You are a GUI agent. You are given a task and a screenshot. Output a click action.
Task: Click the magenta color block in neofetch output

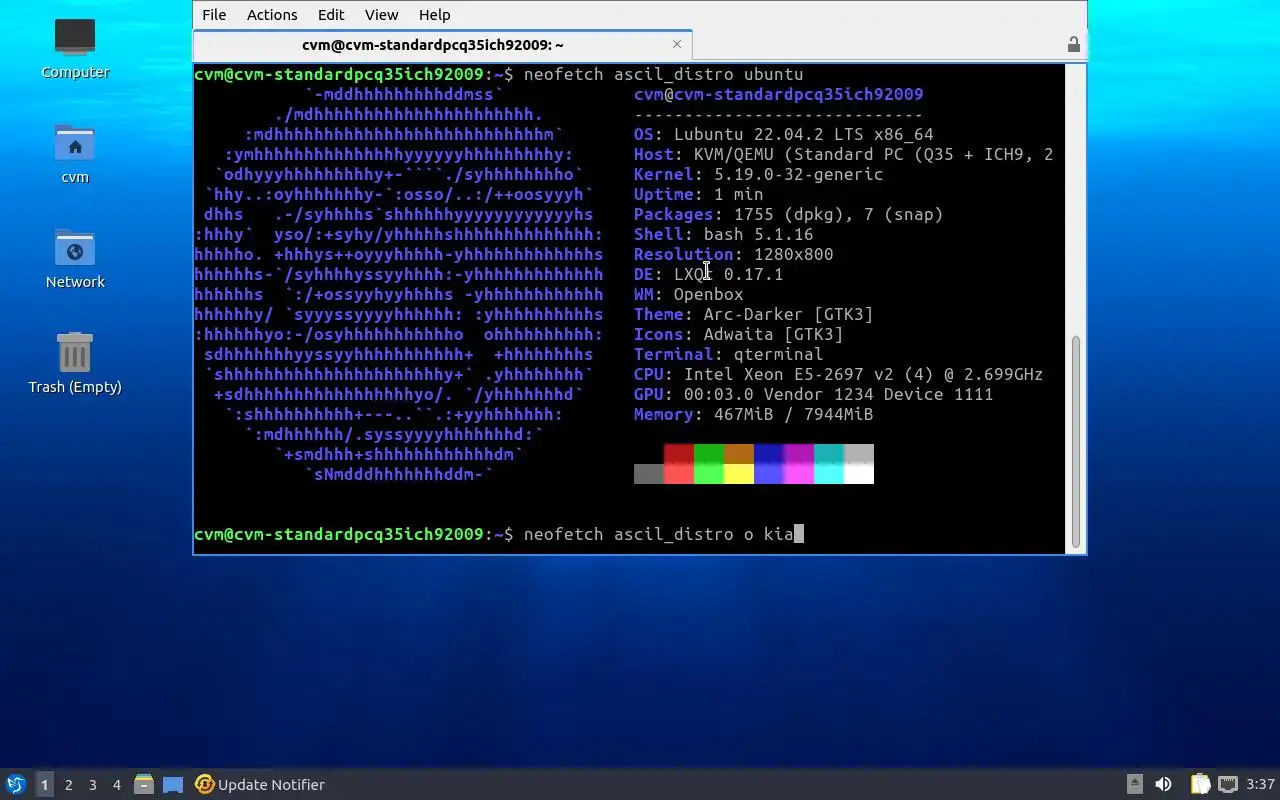[x=799, y=454]
